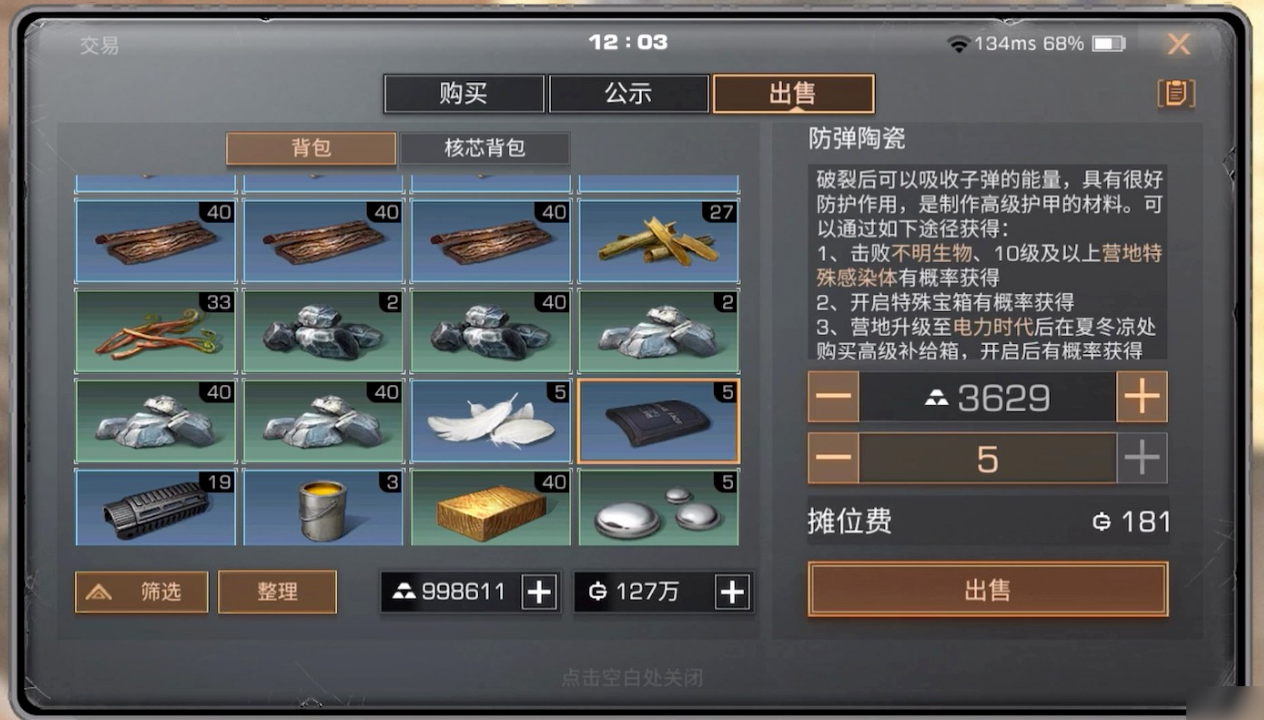
Task: Decrease the price of 3629
Action: point(833,398)
